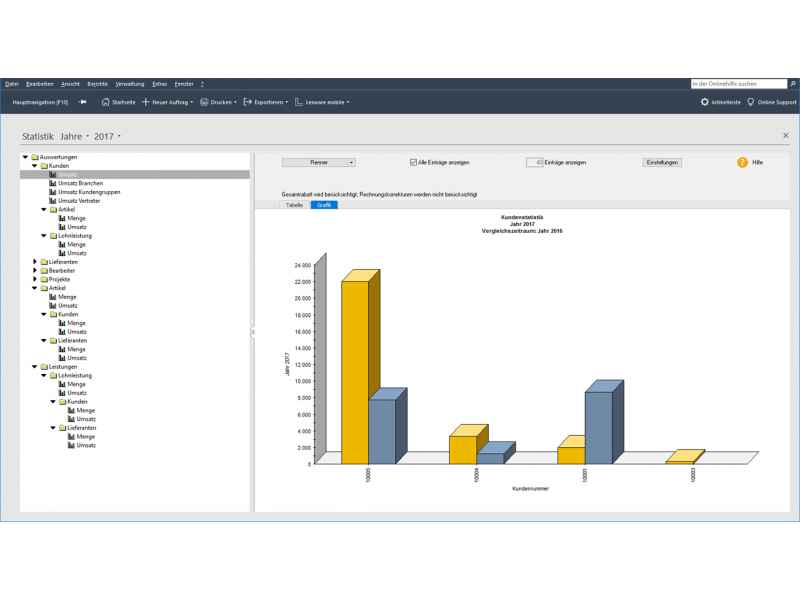Image resolution: width=800 pixels, height=600 pixels.
Task: Open the Renner dropdown
Action: [x=319, y=162]
